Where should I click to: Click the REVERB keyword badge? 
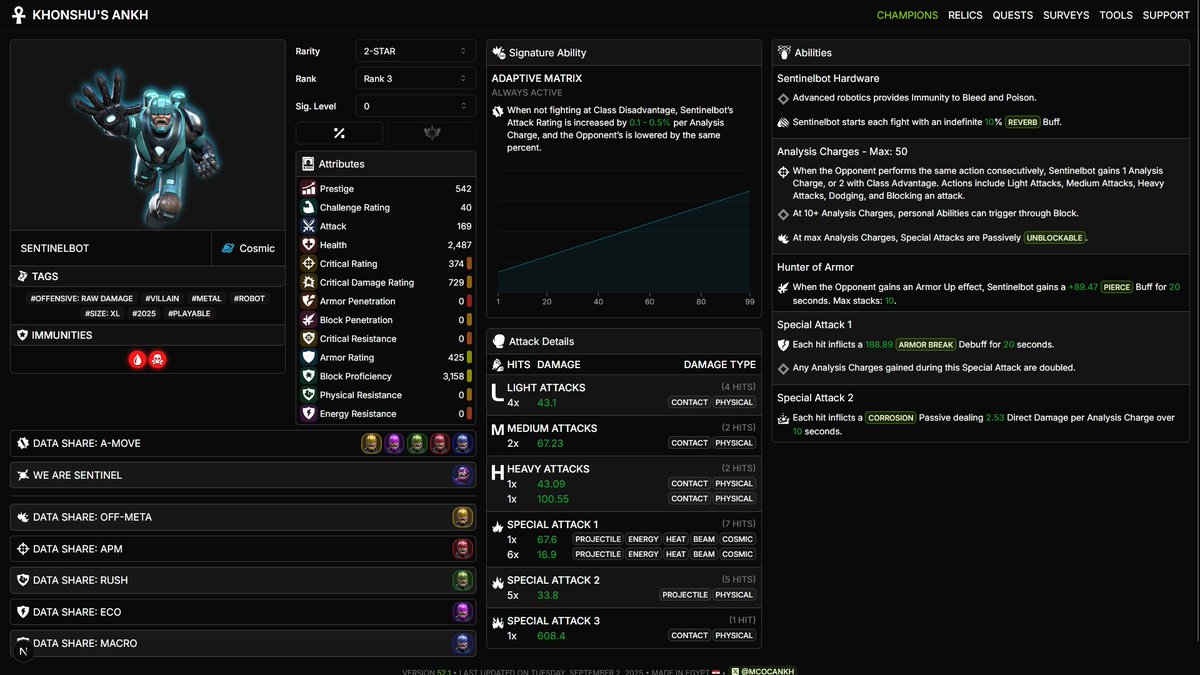click(x=1023, y=122)
